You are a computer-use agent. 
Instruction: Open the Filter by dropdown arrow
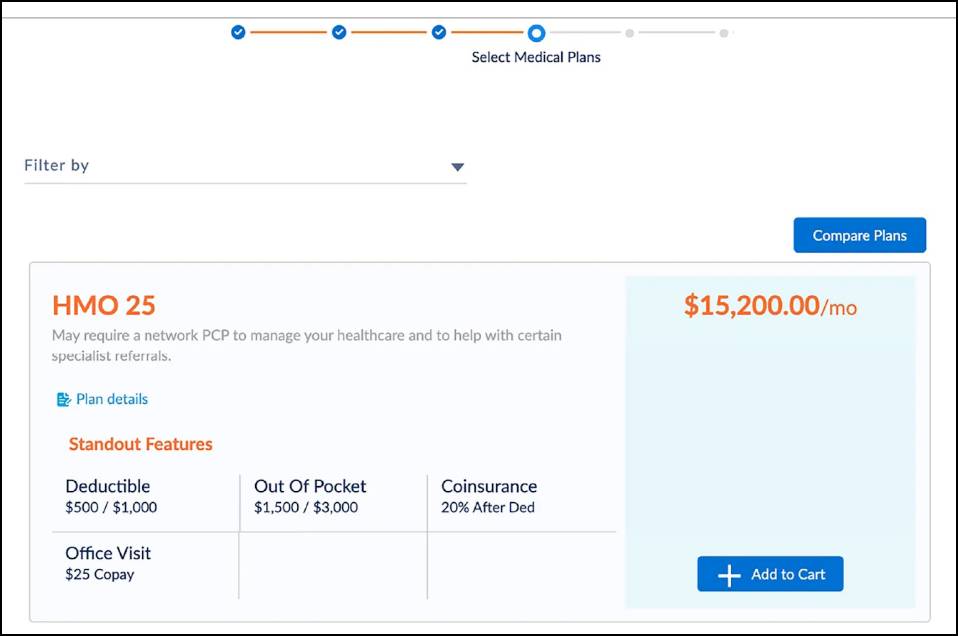pyautogui.click(x=457, y=167)
